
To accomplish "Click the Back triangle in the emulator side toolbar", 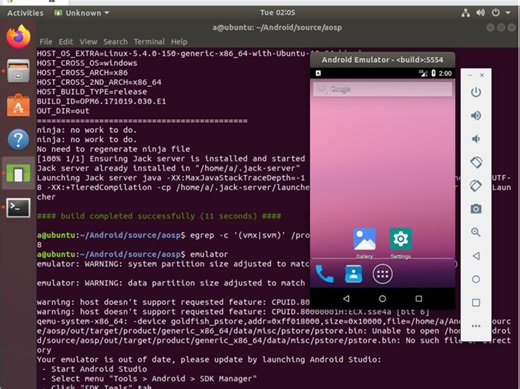I will [x=476, y=256].
